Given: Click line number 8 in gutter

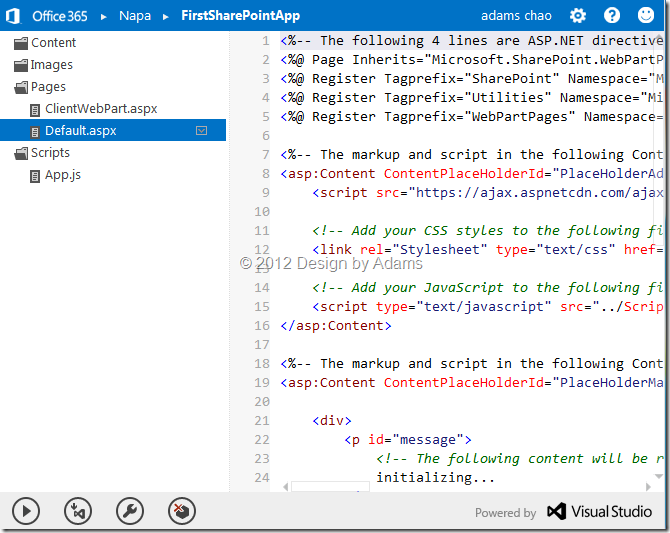Looking at the screenshot, I should [x=265, y=174].
